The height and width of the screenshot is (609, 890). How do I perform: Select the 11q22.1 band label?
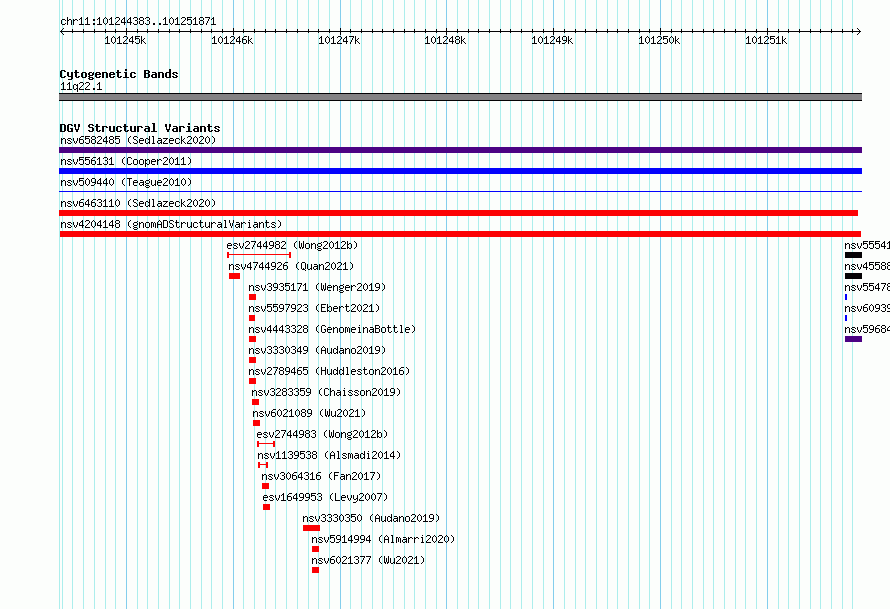pyautogui.click(x=81, y=86)
